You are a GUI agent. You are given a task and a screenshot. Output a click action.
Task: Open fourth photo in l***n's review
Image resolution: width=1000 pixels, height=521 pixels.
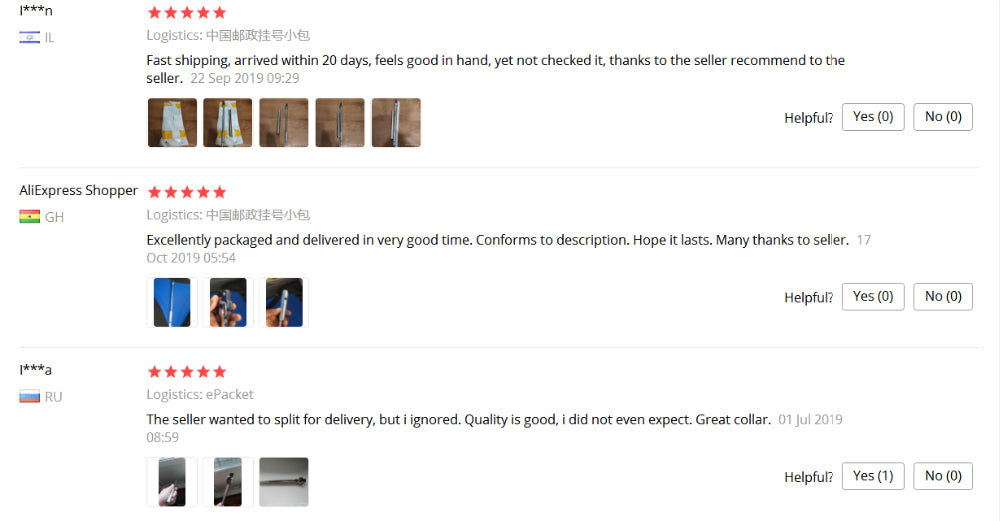(340, 122)
